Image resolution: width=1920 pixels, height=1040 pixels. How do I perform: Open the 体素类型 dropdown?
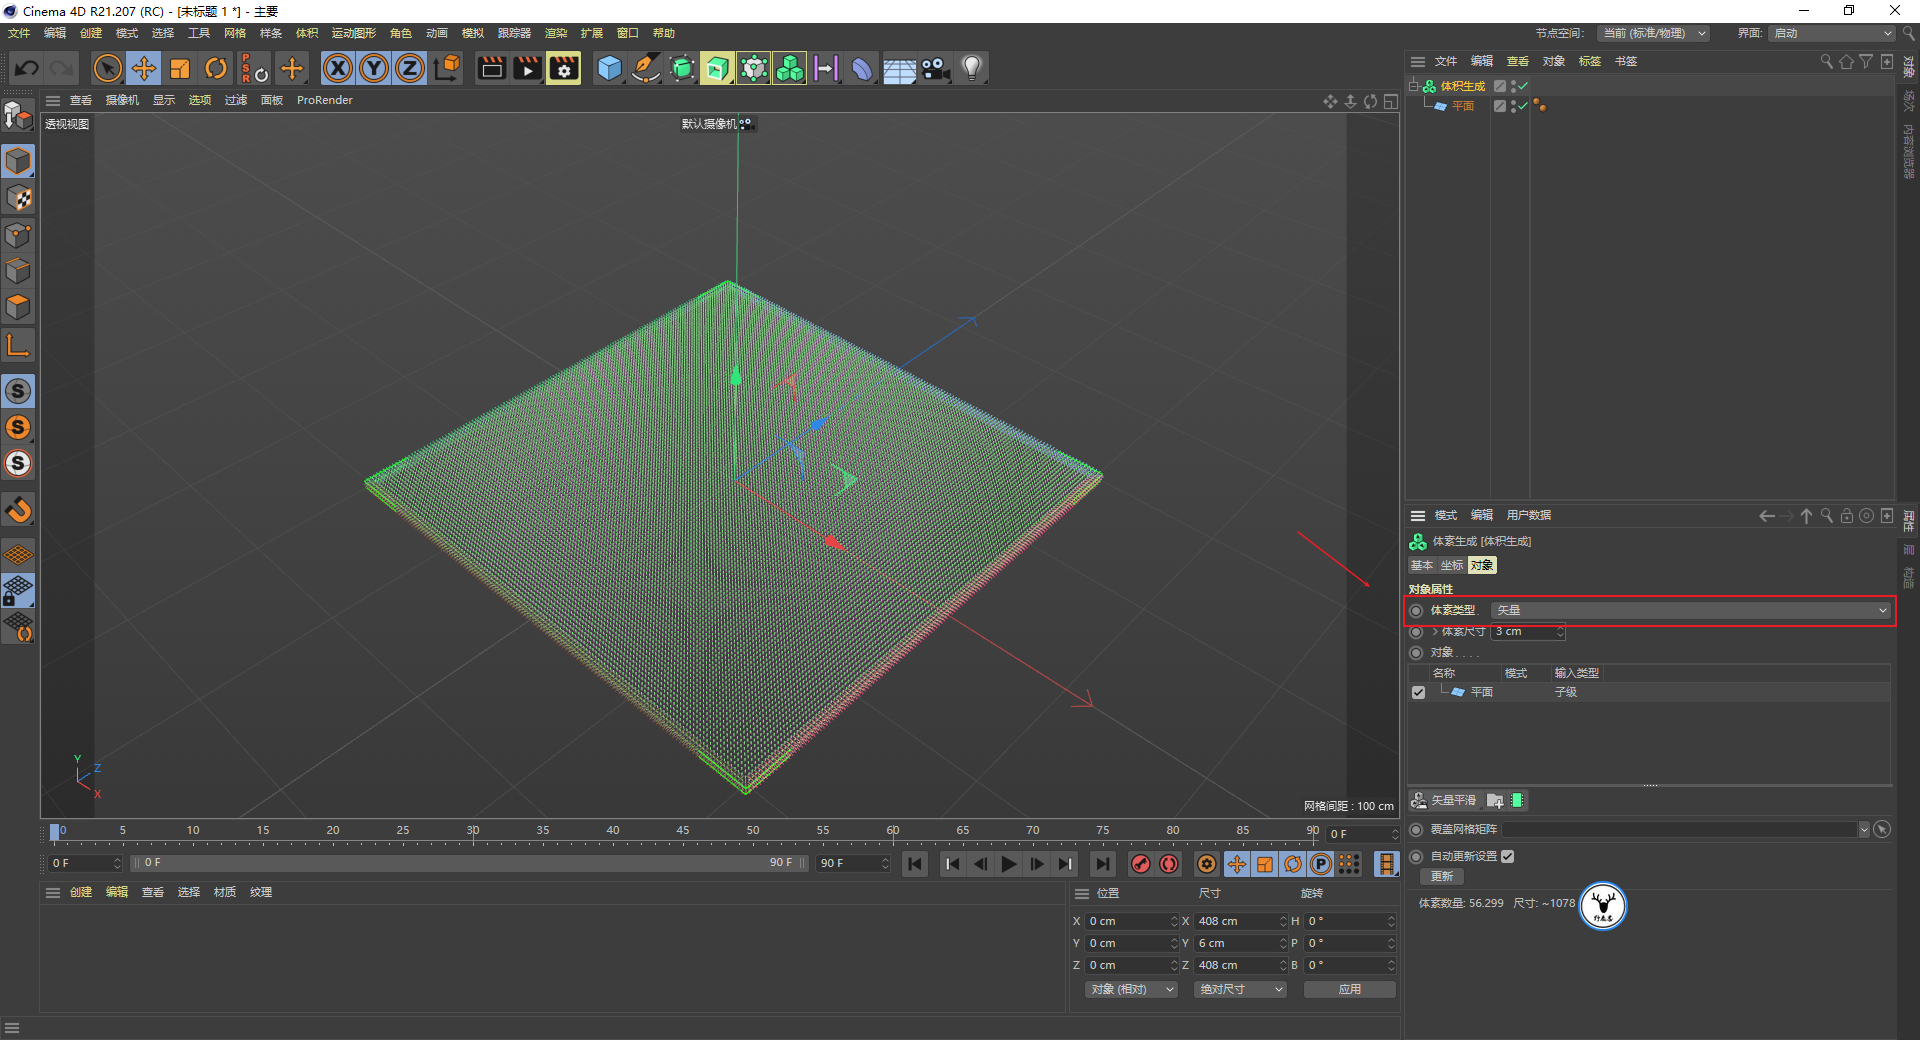(1690, 610)
